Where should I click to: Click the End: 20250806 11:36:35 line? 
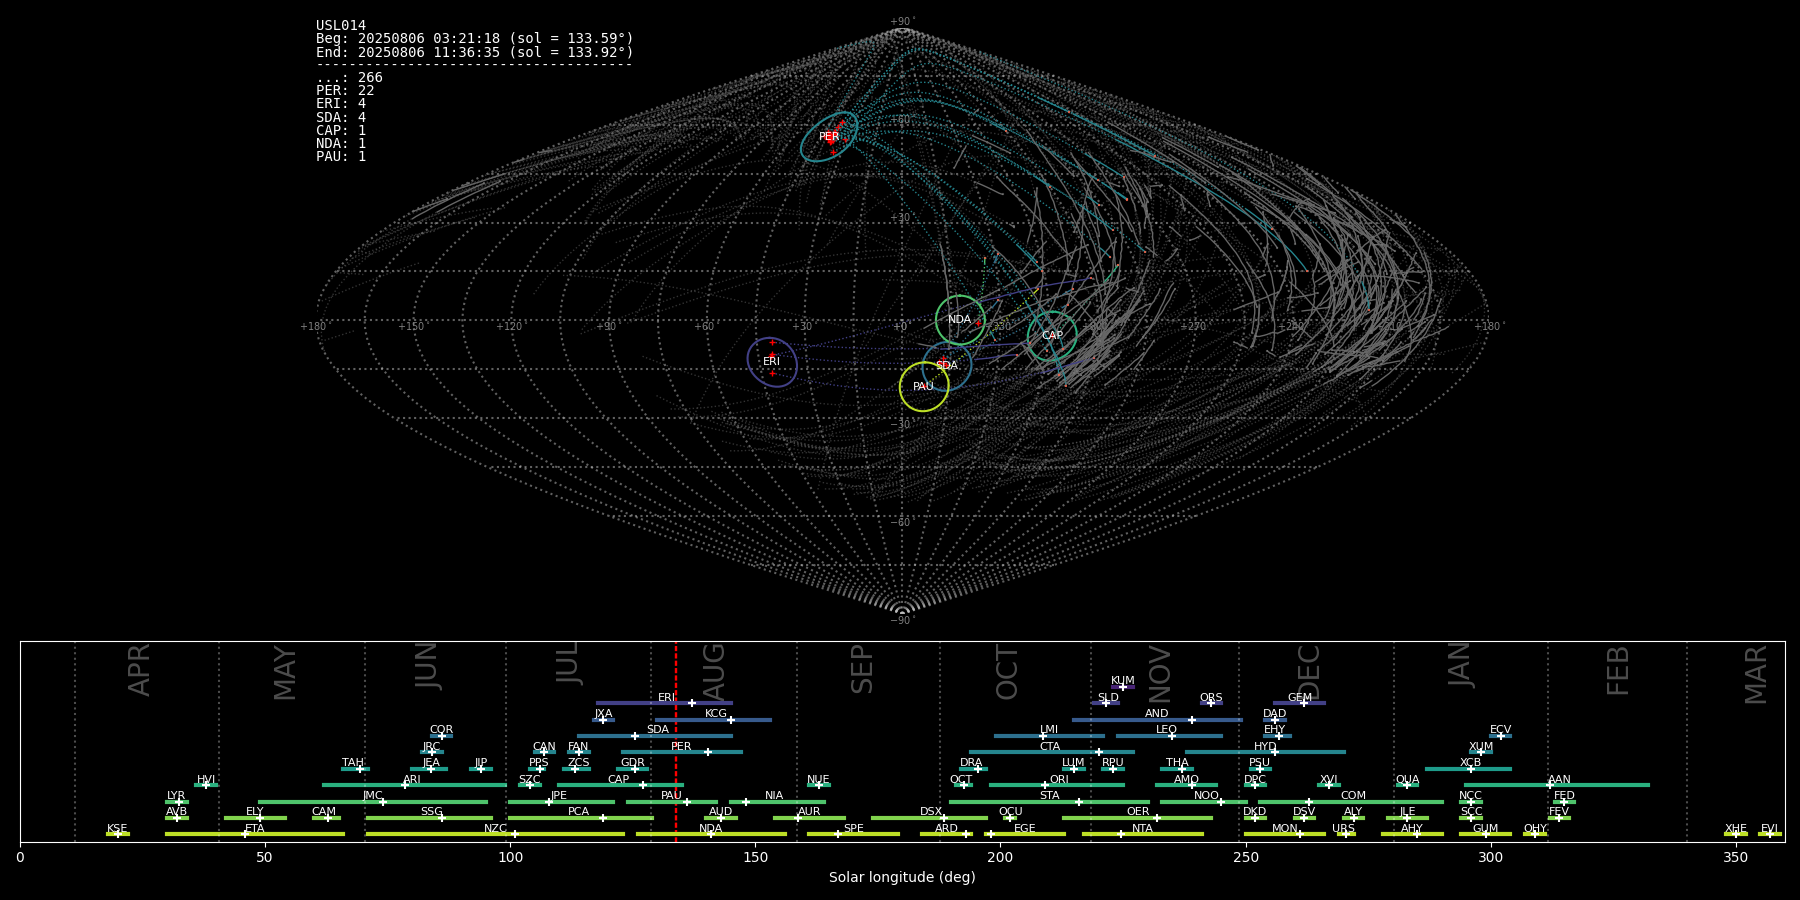475,52
